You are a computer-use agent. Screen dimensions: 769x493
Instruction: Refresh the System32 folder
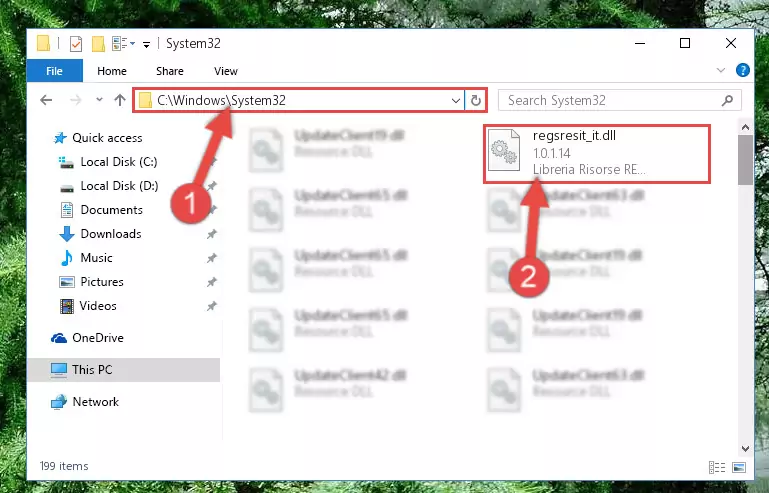[476, 101]
